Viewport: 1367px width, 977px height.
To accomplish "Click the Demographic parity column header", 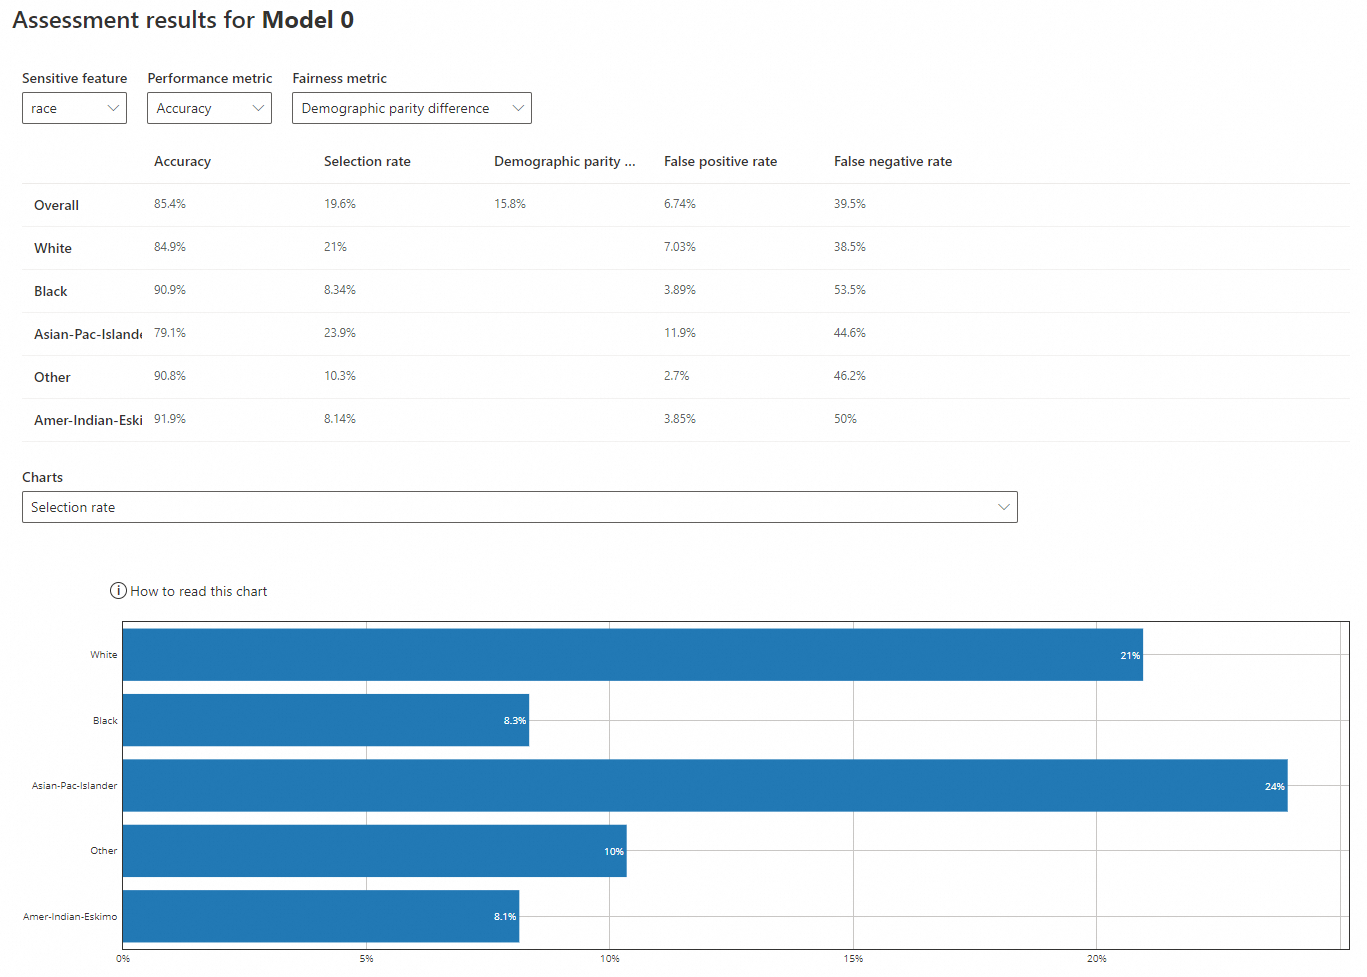I will point(565,161).
